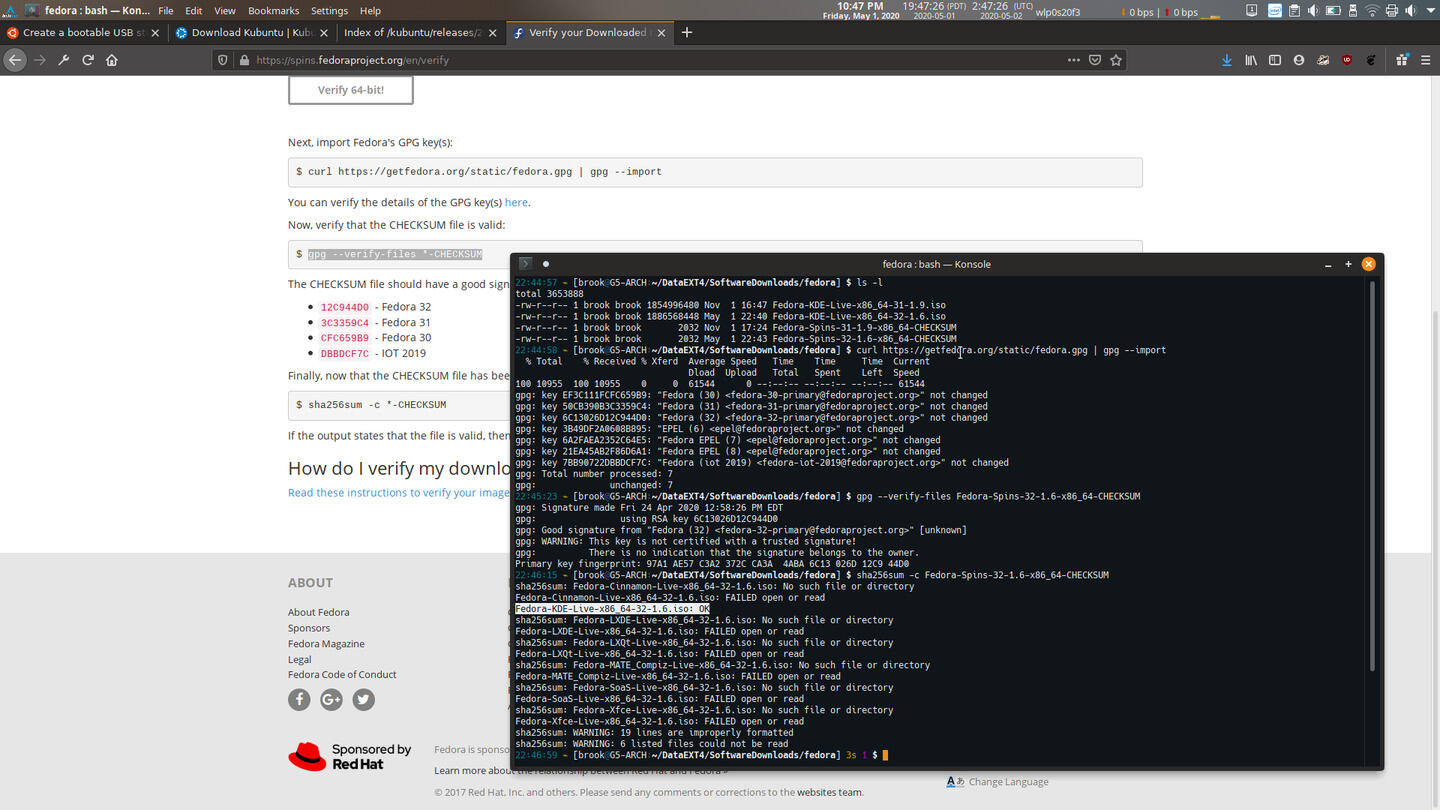This screenshot has width=1440, height=810.
Task: Click the 'sha256sum -c *-CHECKSUM' command box
Action: coord(400,405)
